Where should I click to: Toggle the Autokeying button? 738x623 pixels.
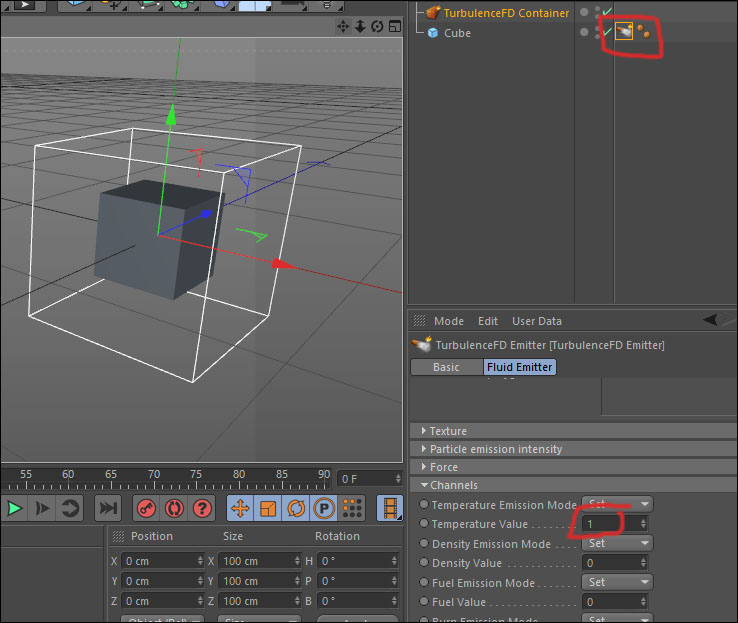[174, 508]
